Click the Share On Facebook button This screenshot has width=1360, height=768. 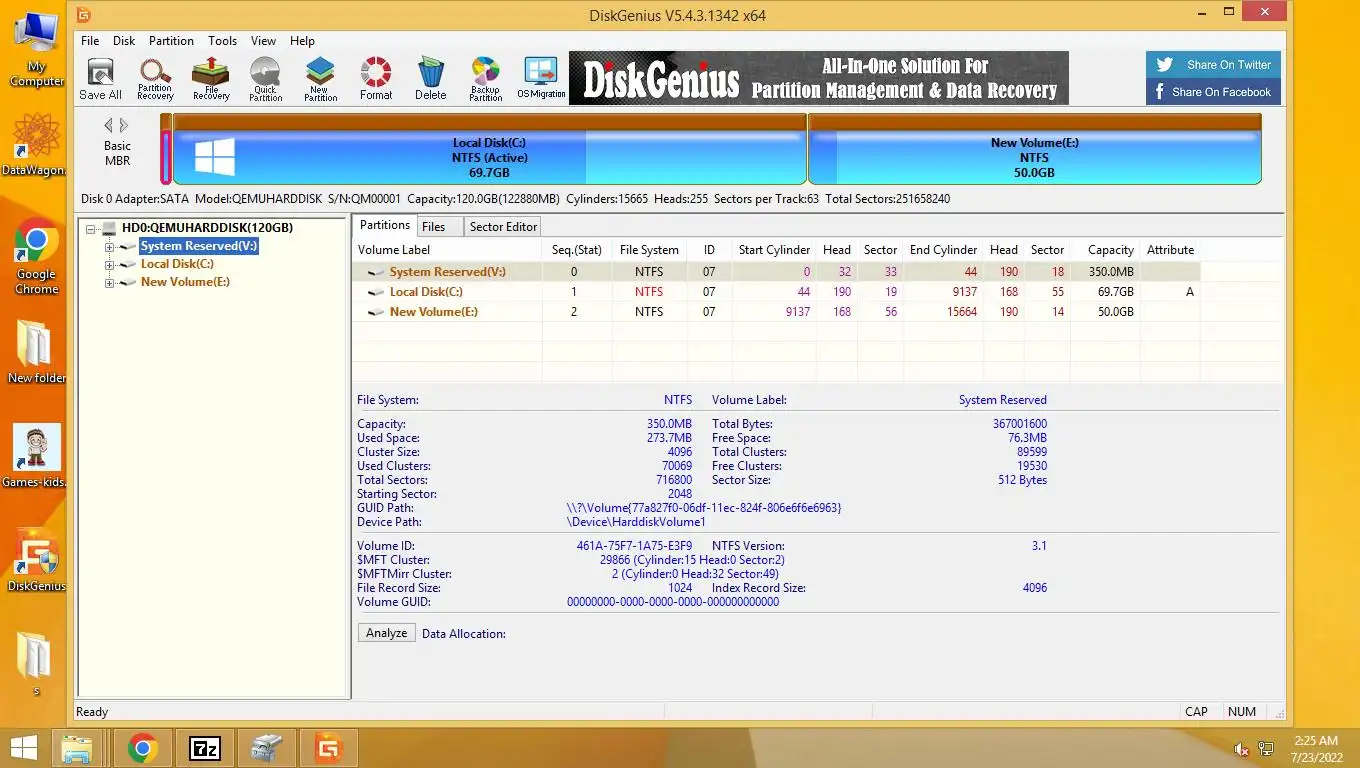click(x=1213, y=92)
